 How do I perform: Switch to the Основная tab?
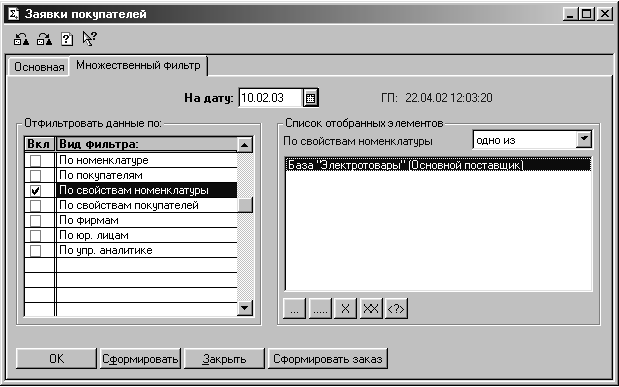point(39,67)
